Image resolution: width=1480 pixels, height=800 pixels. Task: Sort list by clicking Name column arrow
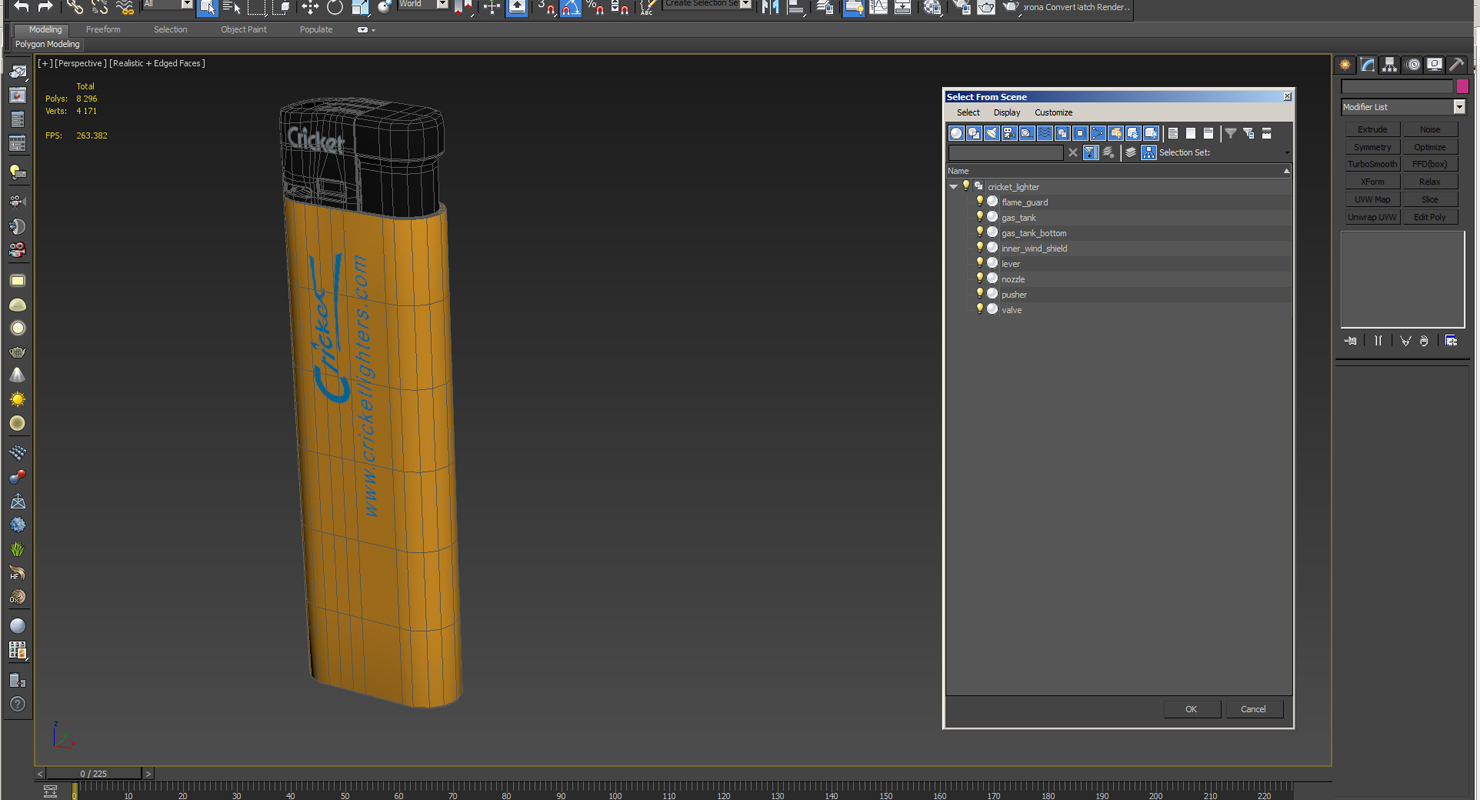click(x=1286, y=171)
